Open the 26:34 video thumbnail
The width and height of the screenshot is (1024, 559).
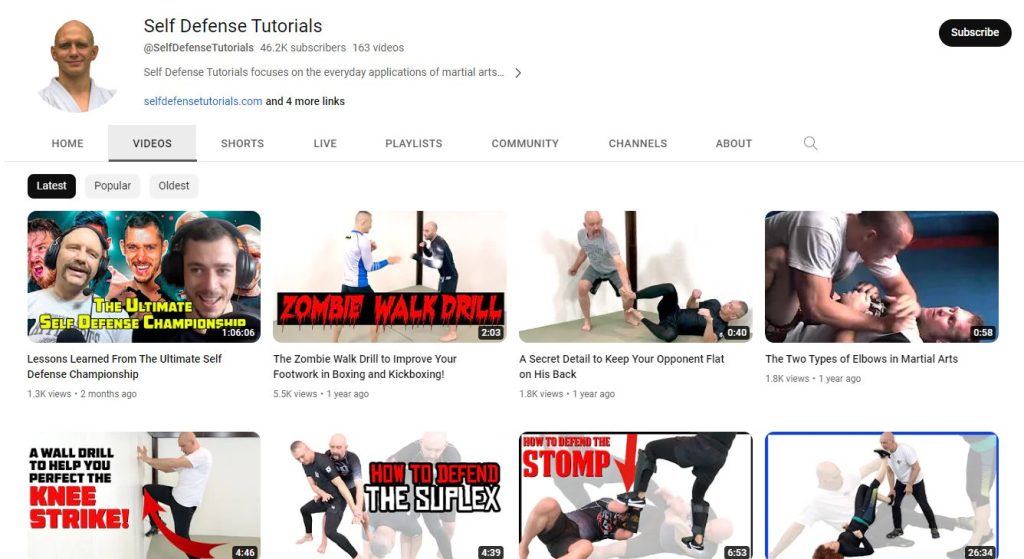point(882,495)
